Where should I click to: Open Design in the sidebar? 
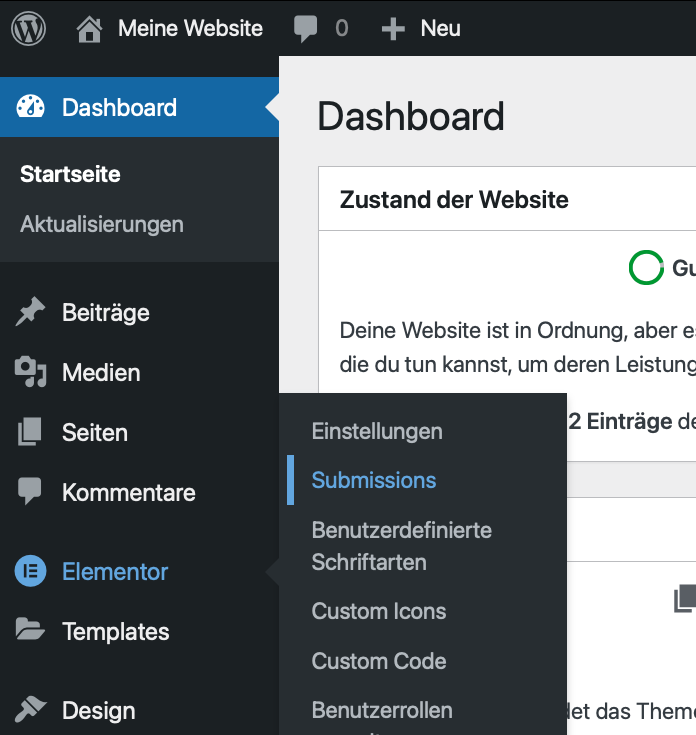pos(99,711)
